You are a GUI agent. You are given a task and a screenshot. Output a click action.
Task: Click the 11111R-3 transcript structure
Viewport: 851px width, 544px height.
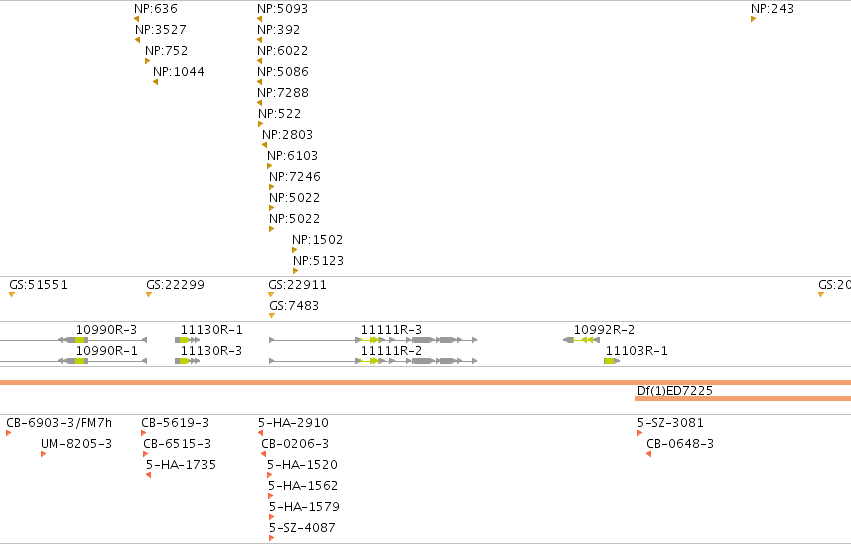pyautogui.click(x=373, y=340)
